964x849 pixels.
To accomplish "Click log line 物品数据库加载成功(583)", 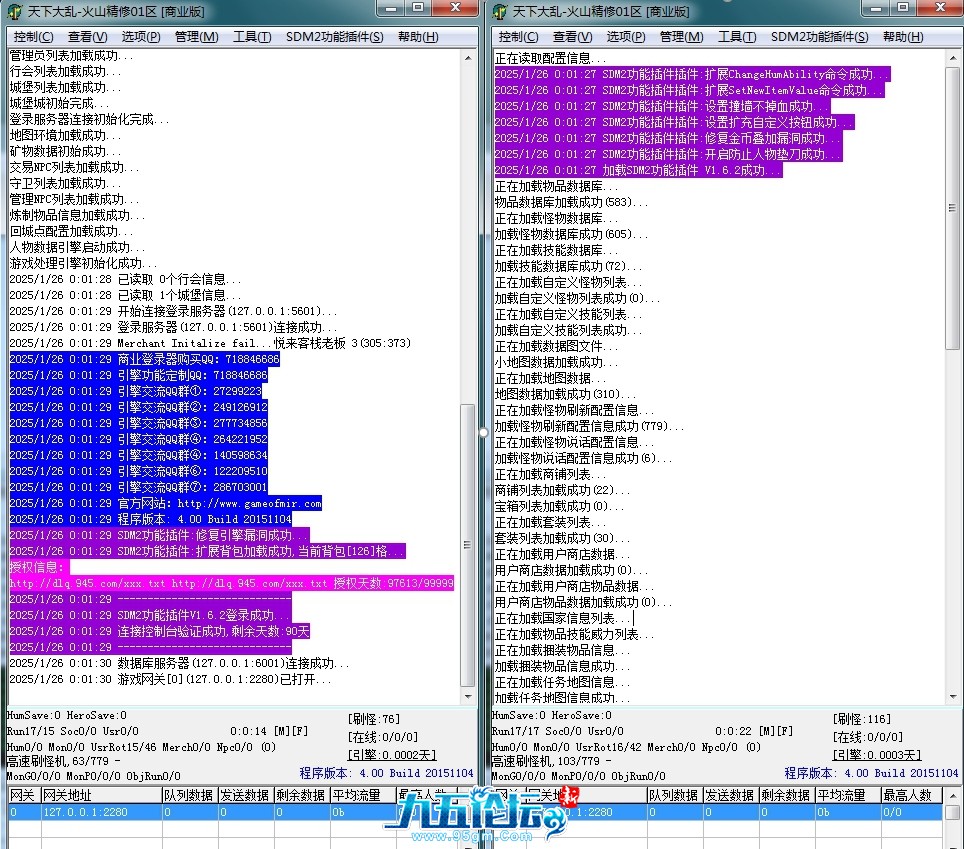I will tap(571, 202).
